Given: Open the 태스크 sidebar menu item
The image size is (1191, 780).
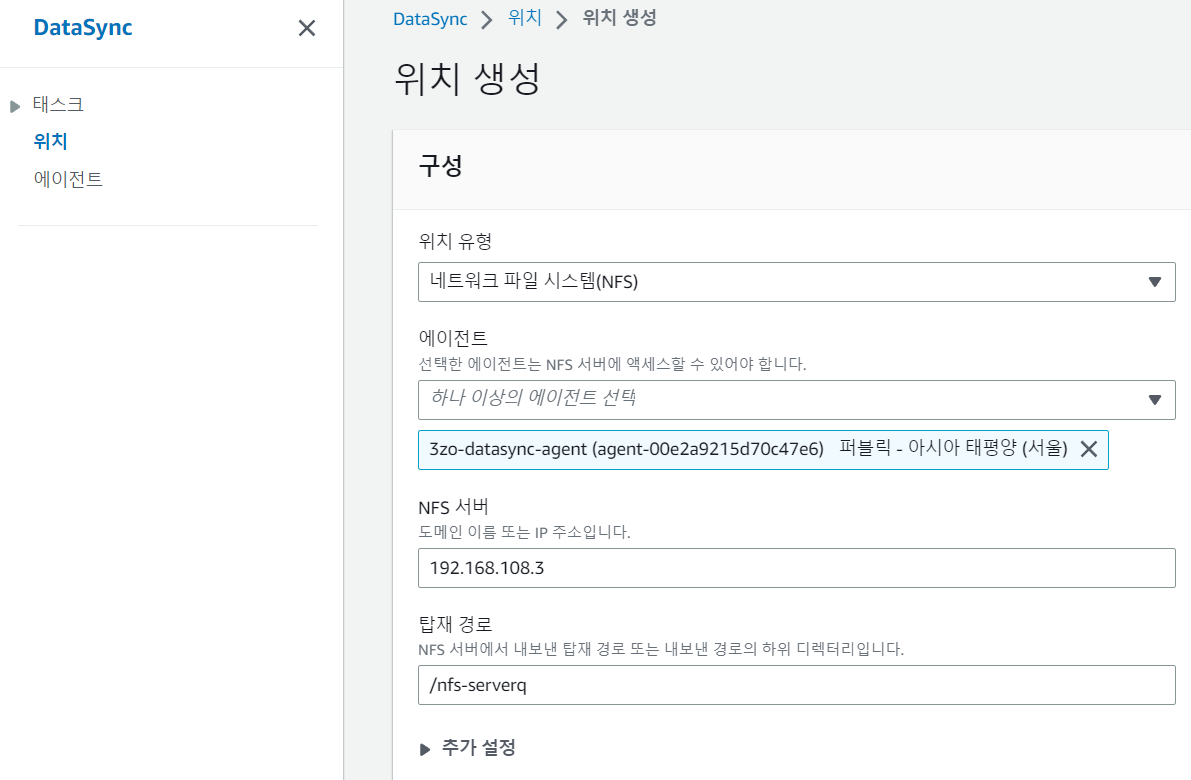Looking at the screenshot, I should click(58, 105).
